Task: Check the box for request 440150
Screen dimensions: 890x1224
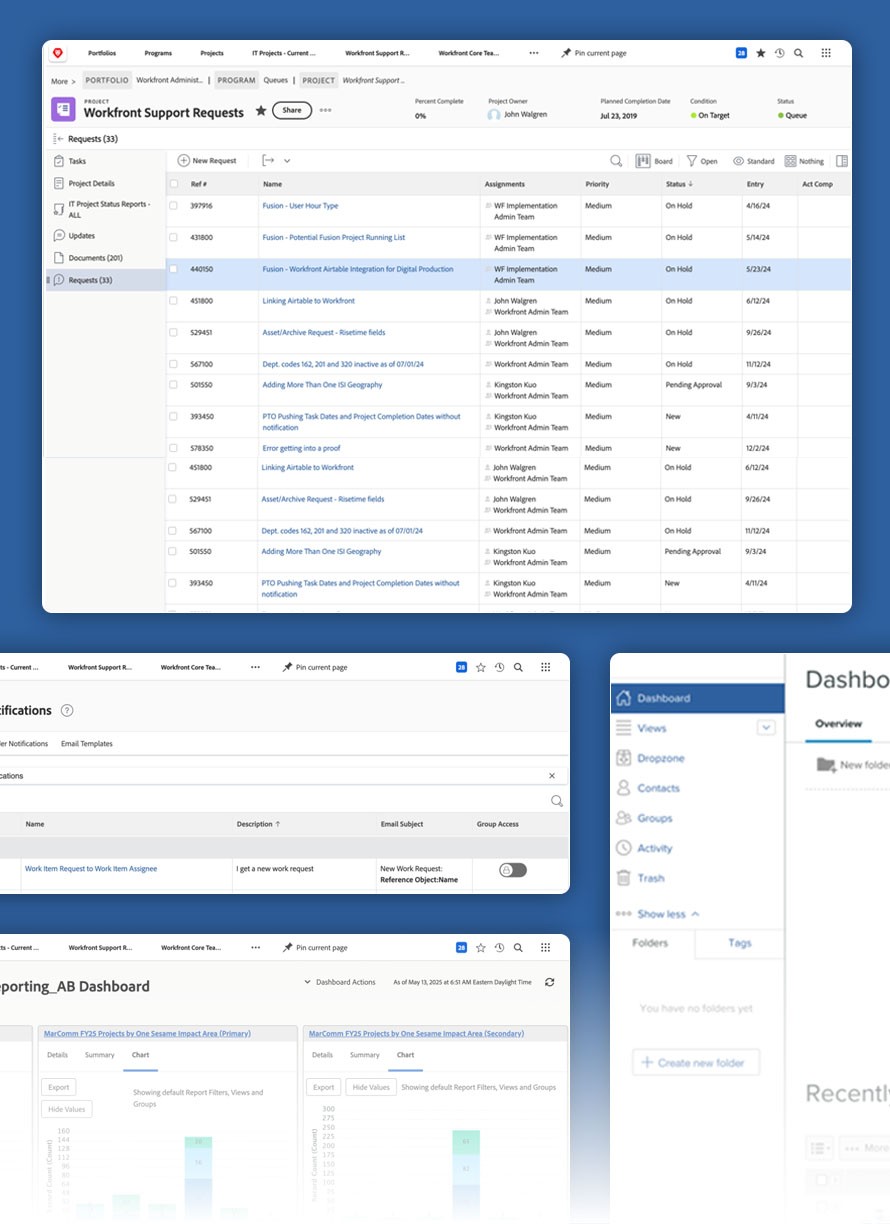Action: [x=173, y=269]
